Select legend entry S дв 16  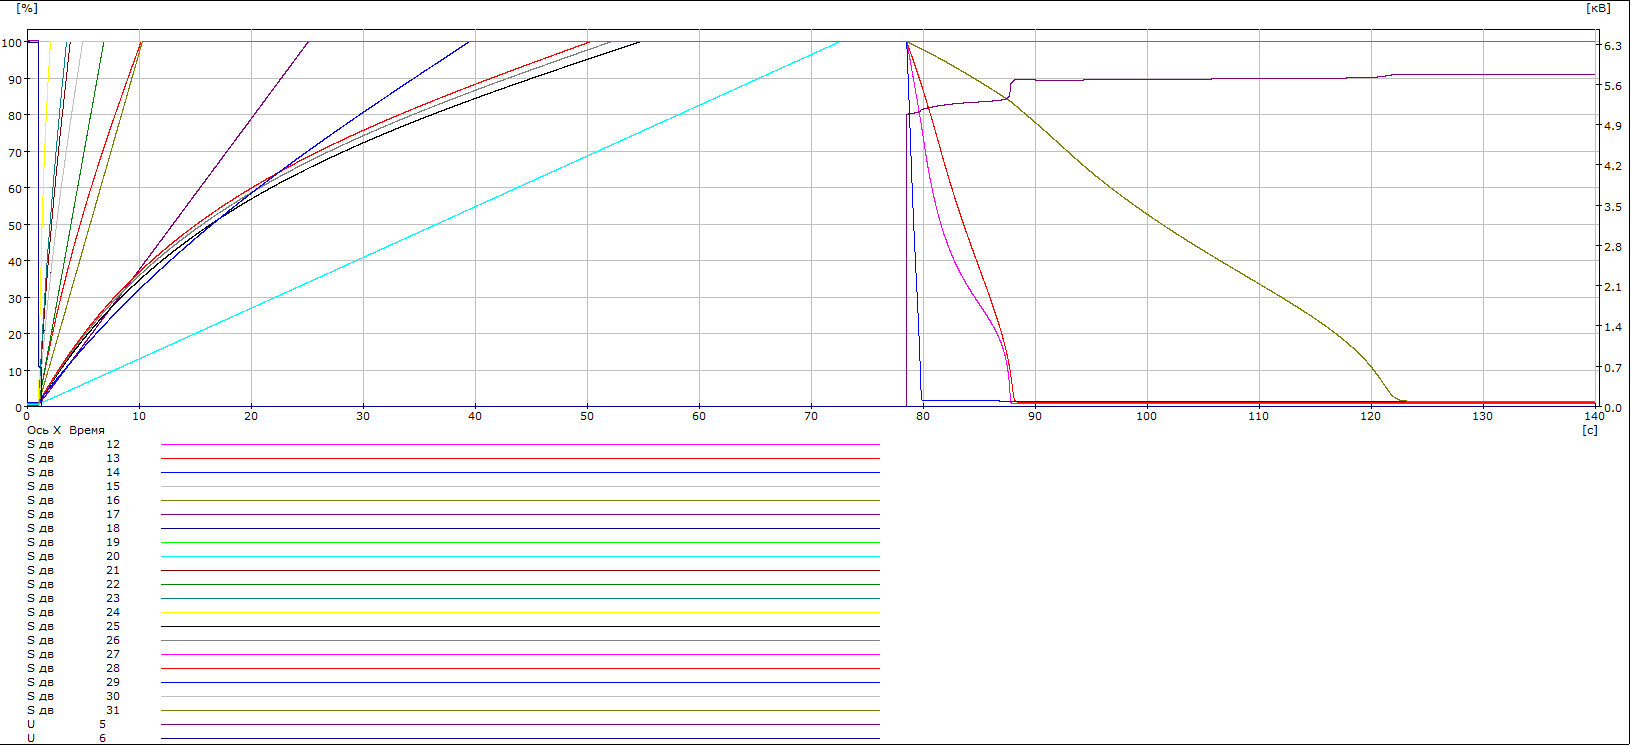[x=73, y=500]
